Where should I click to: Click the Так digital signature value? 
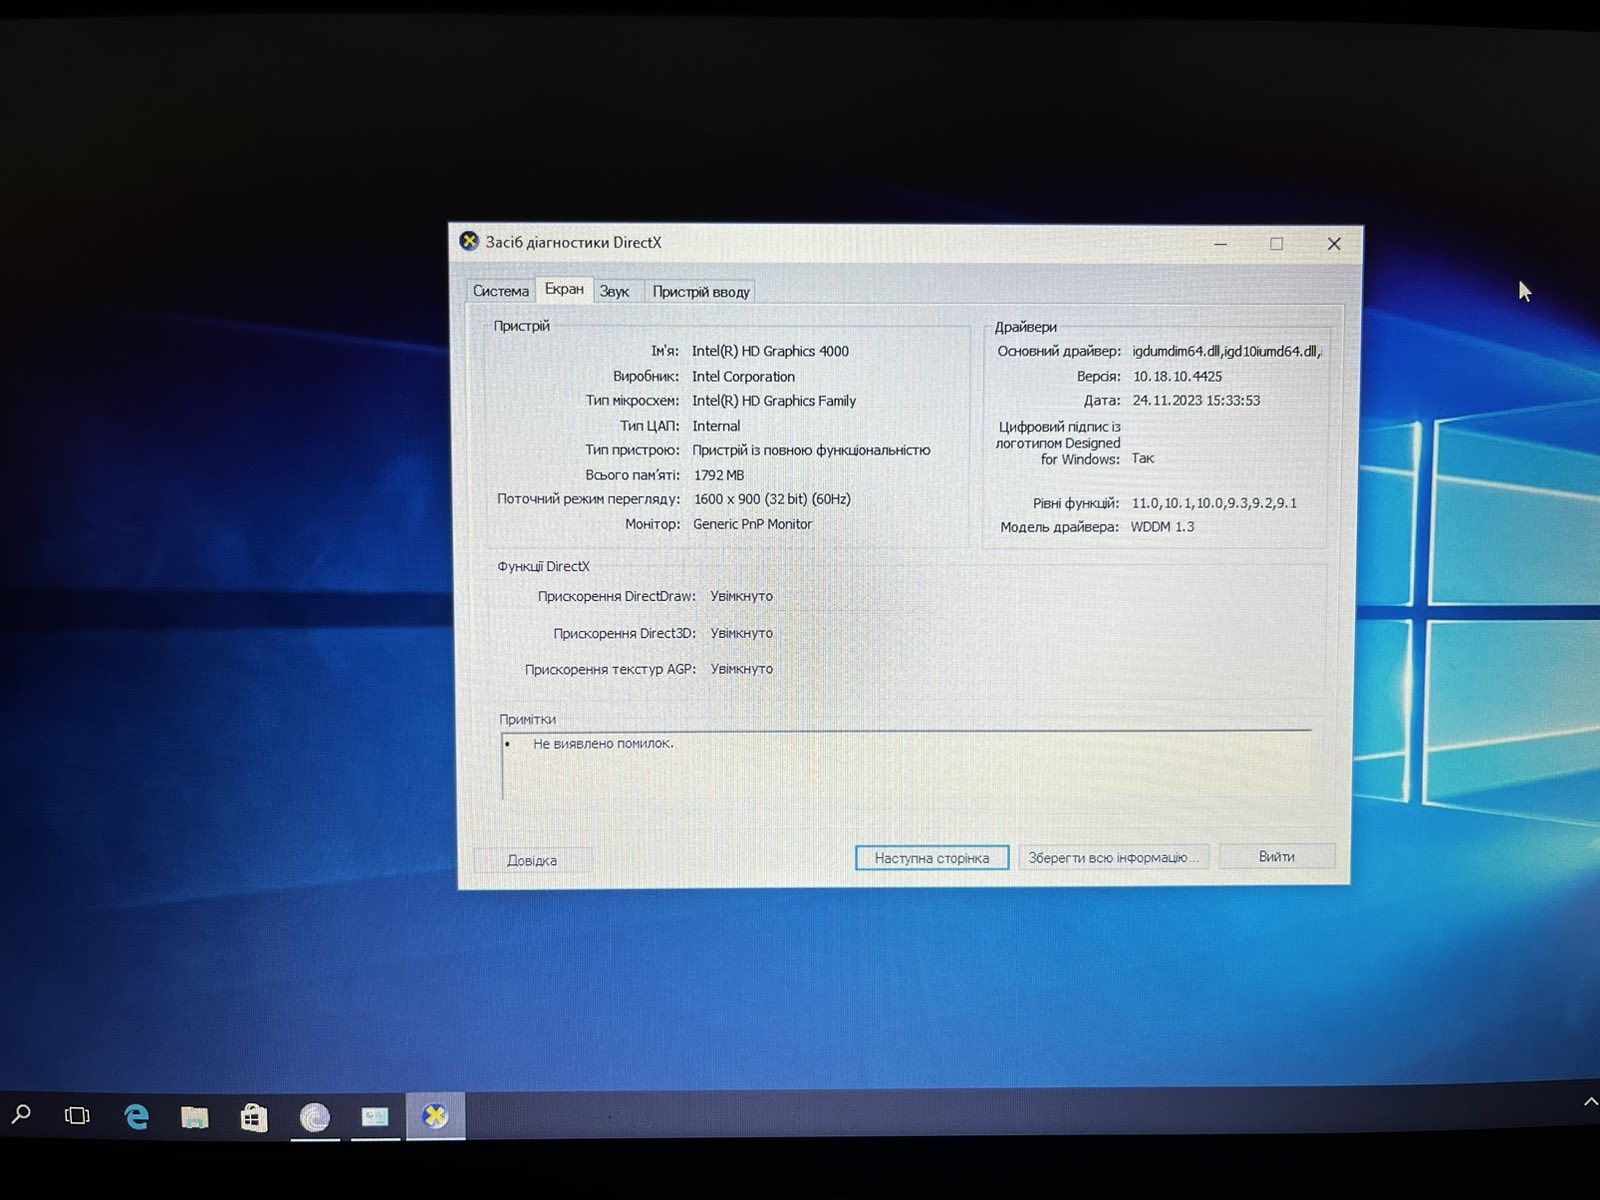point(1143,458)
